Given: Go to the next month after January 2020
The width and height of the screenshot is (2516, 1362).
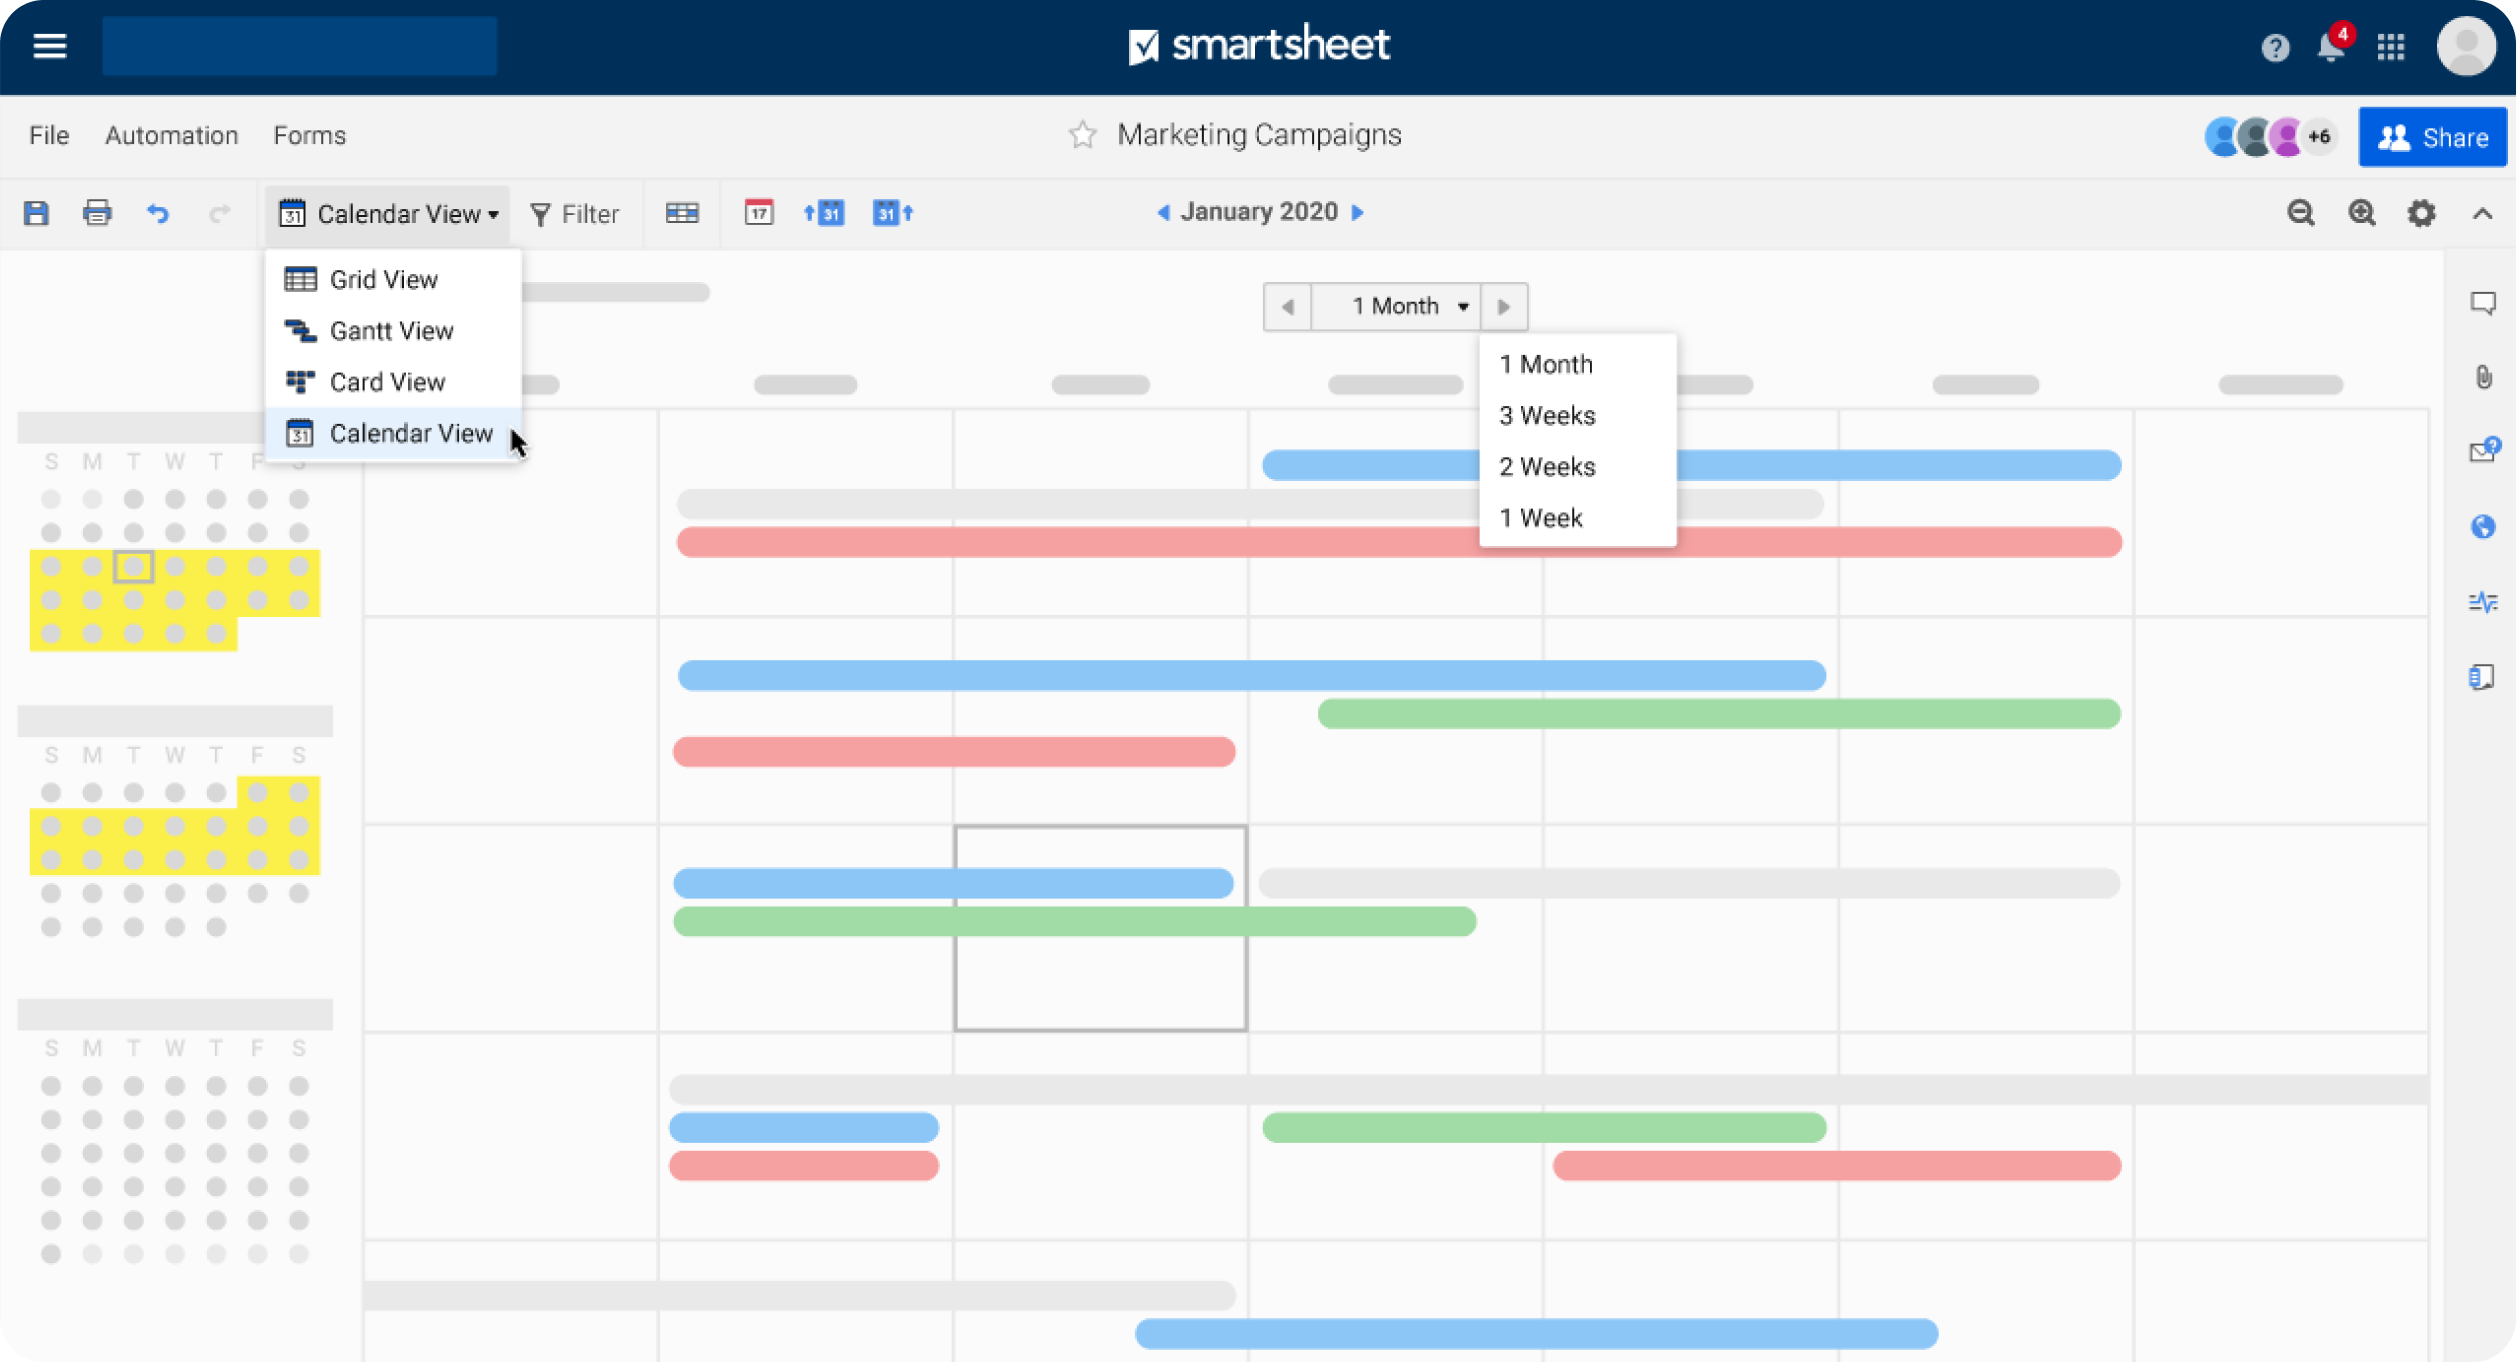Looking at the screenshot, I should click(1357, 212).
